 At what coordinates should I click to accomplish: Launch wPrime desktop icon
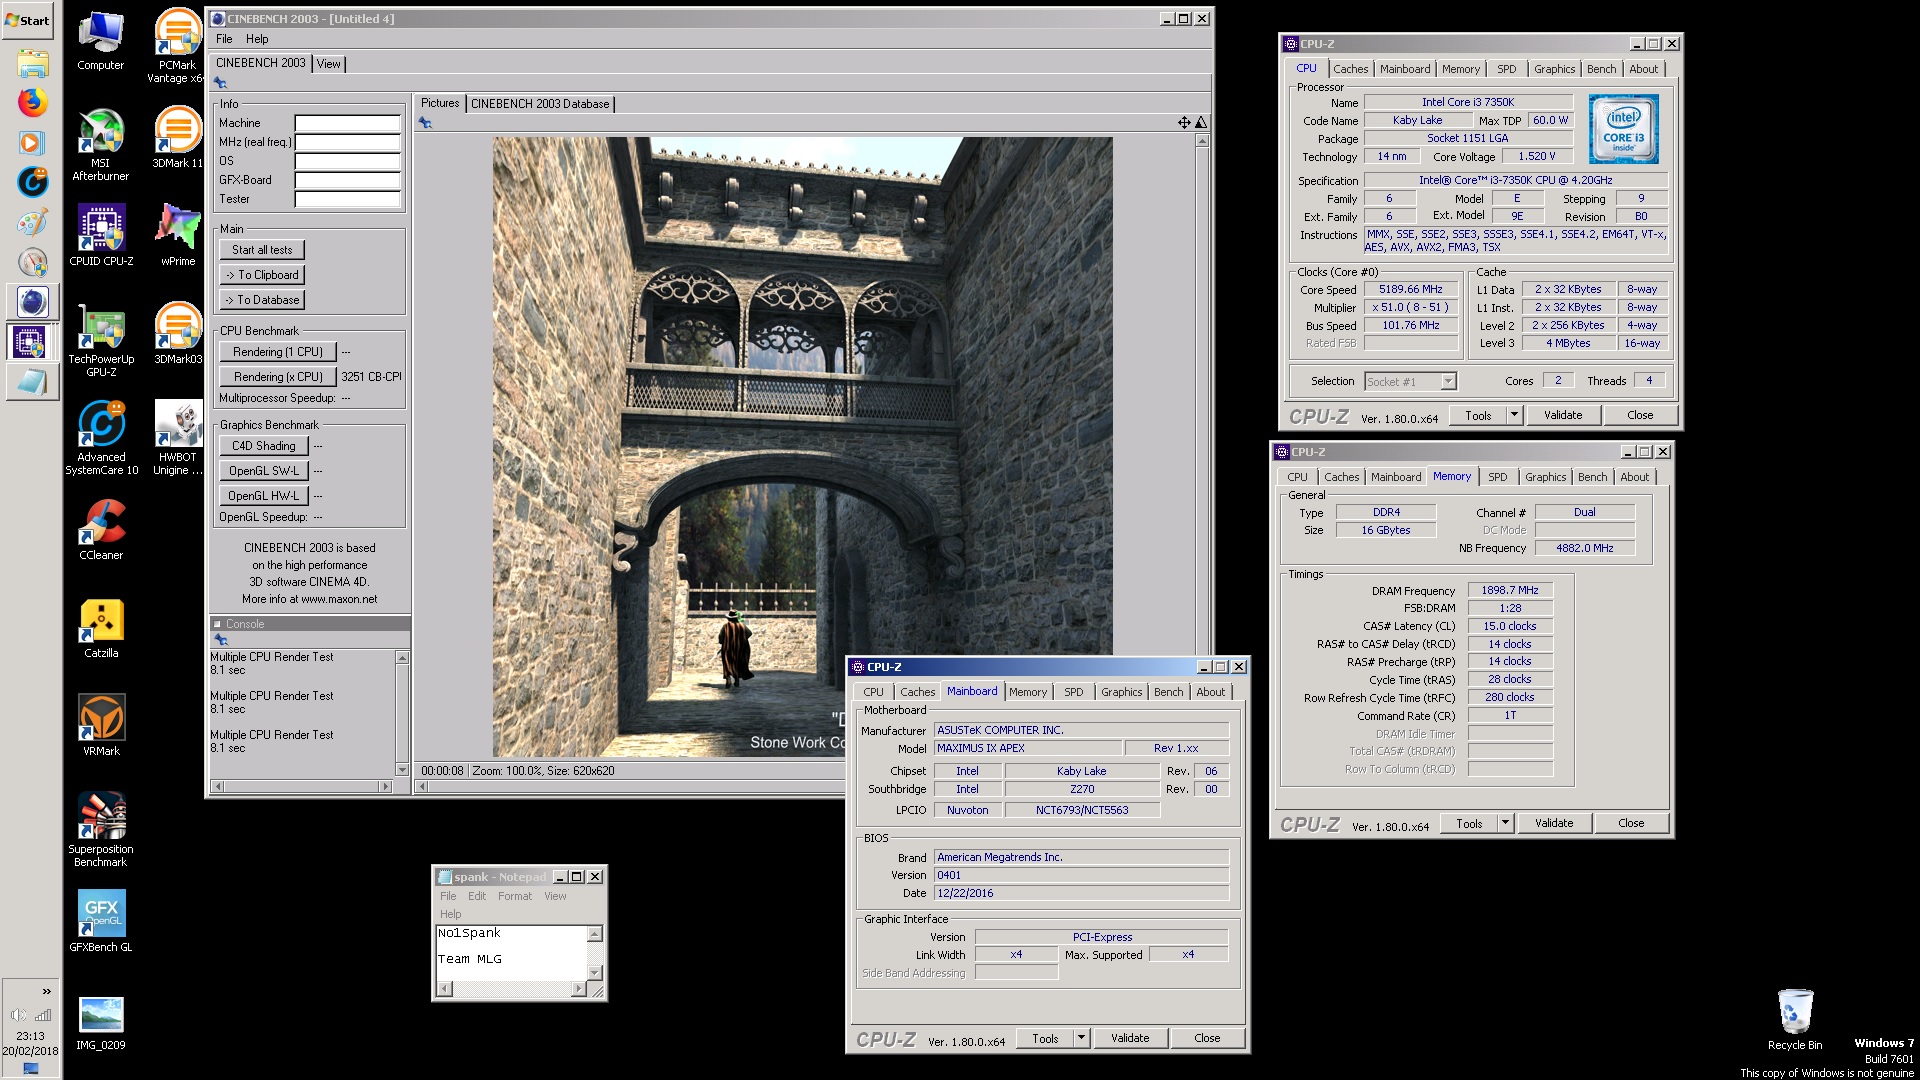pyautogui.click(x=178, y=236)
